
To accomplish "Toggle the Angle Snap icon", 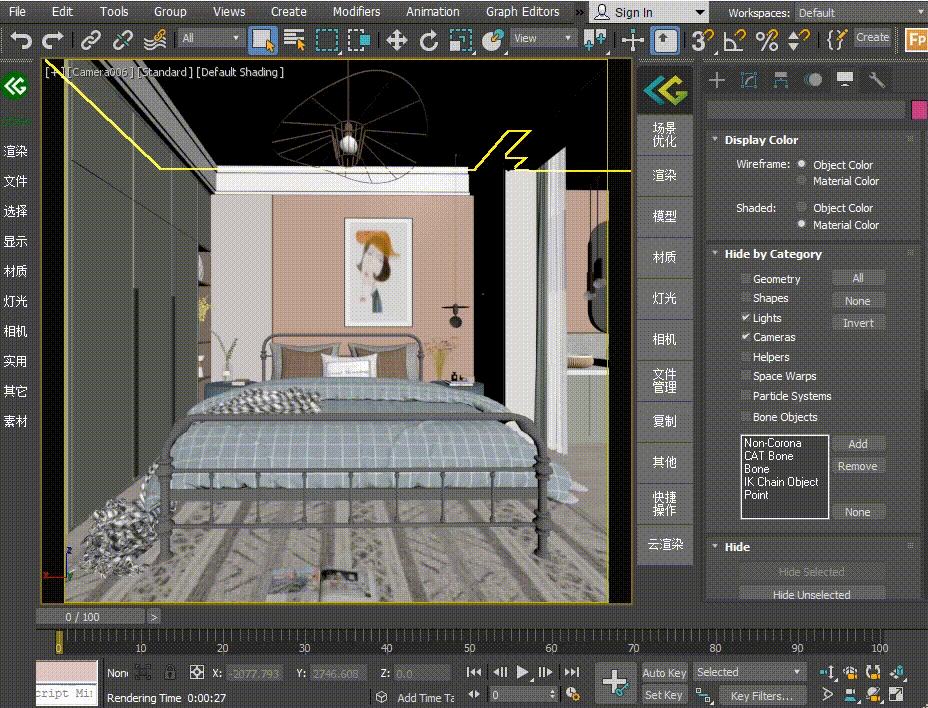I will point(735,41).
